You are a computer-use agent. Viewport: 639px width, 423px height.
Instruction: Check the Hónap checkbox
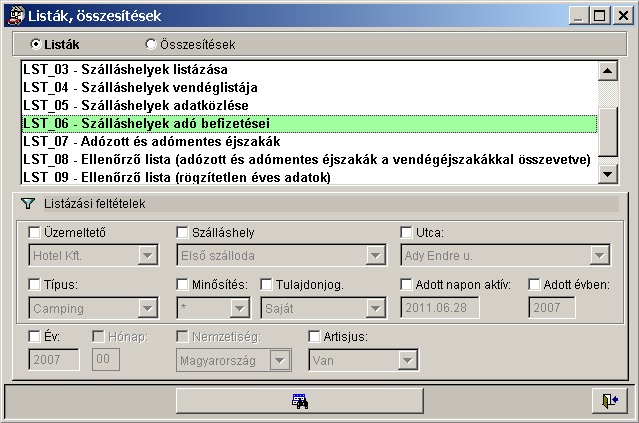tap(98, 336)
